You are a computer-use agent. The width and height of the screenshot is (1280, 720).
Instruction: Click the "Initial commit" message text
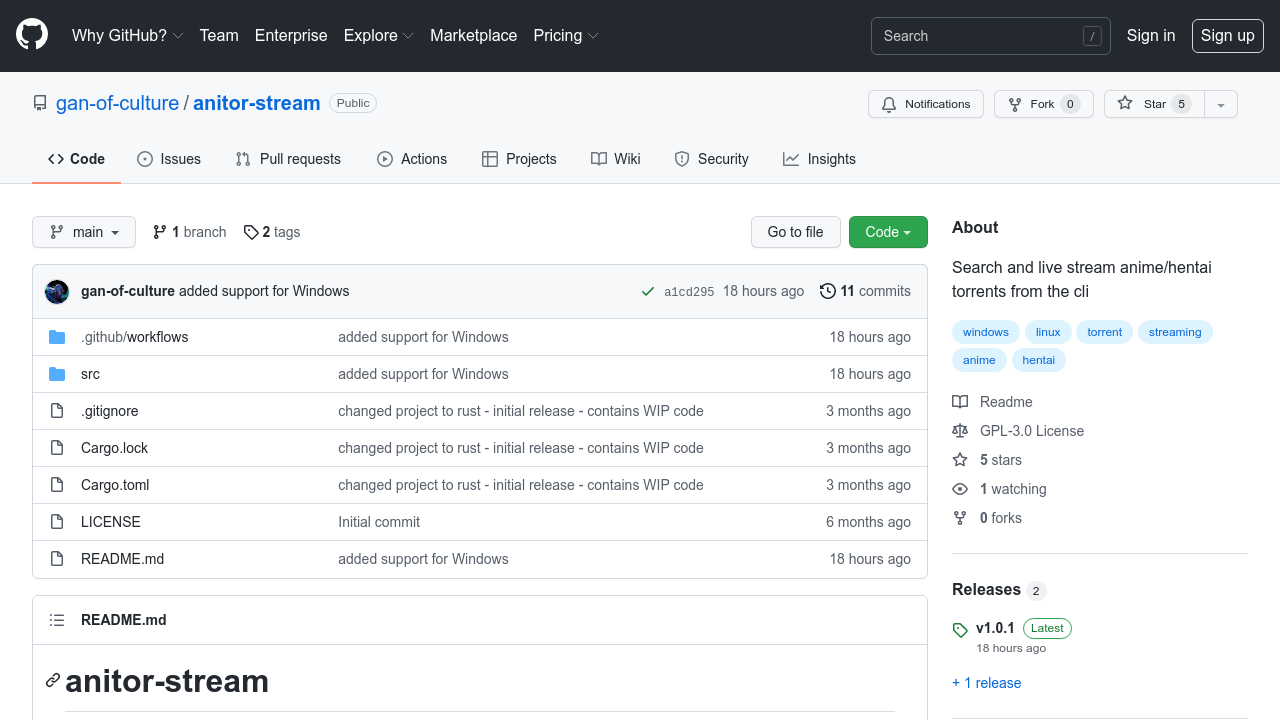pyautogui.click(x=379, y=522)
